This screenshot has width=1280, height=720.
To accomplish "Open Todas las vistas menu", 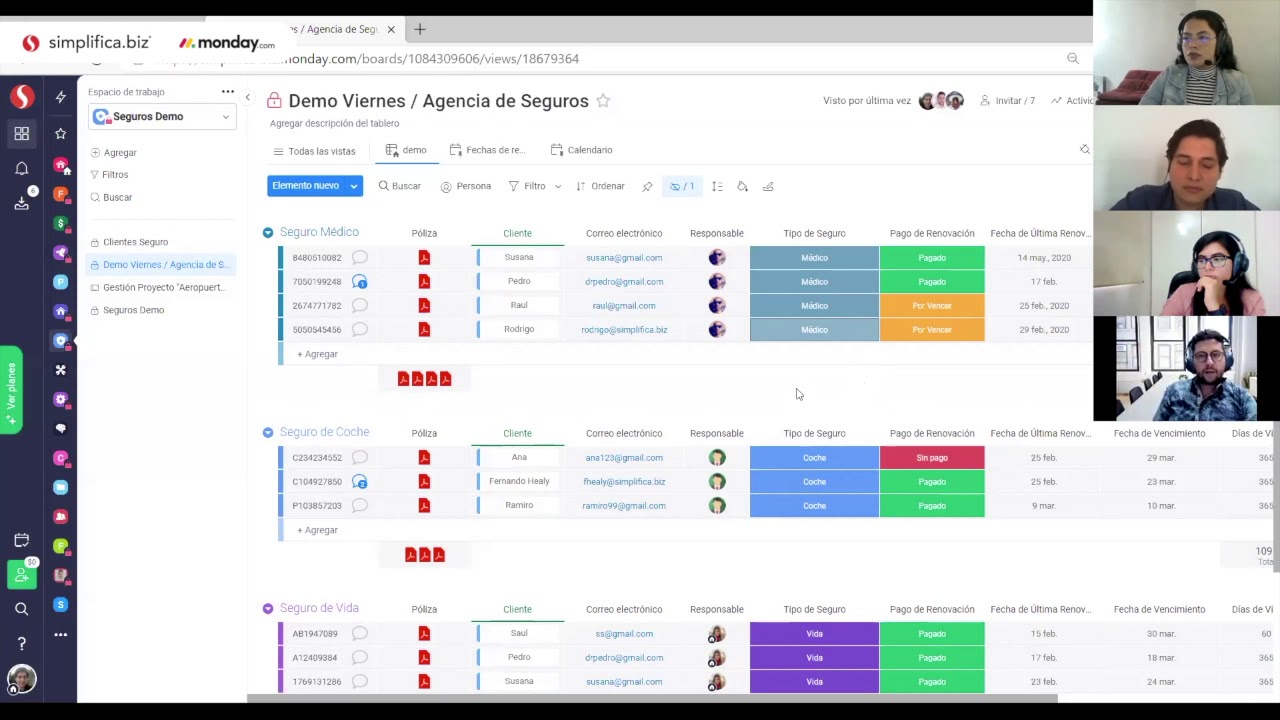I will click(x=314, y=151).
